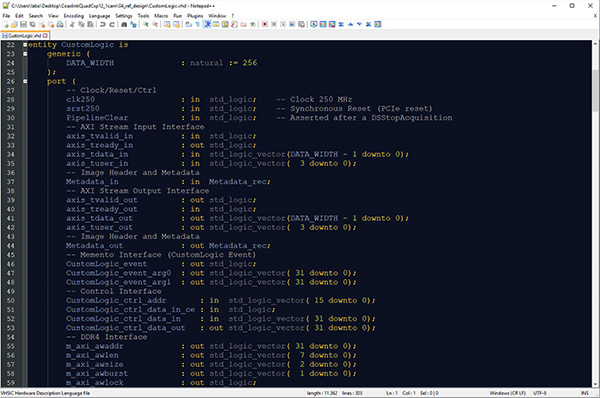Click the Save Recorded Macro icon
The height and width of the screenshot is (398, 600).
click(x=302, y=24)
